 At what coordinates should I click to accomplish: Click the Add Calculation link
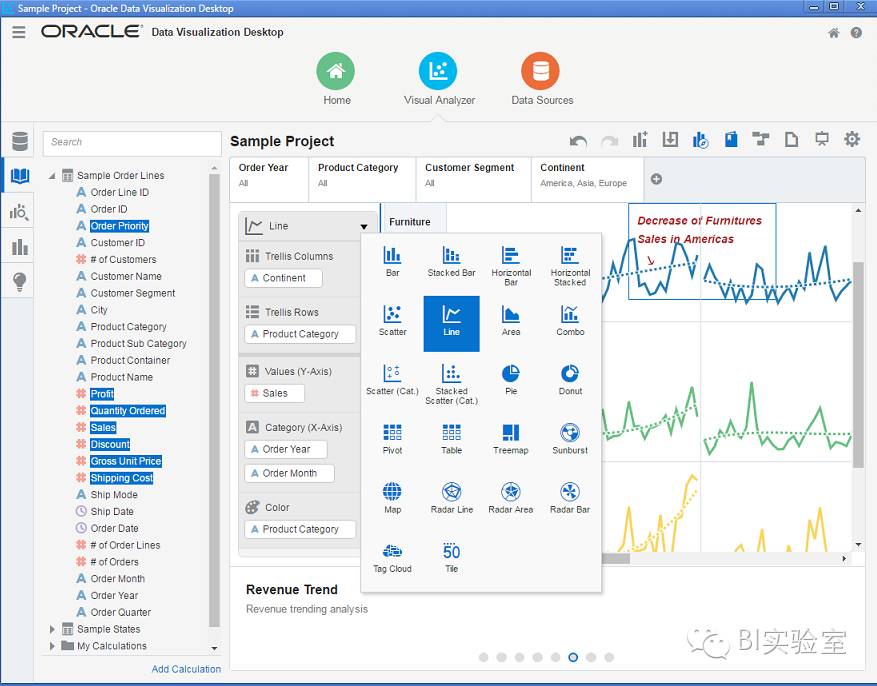tap(186, 669)
